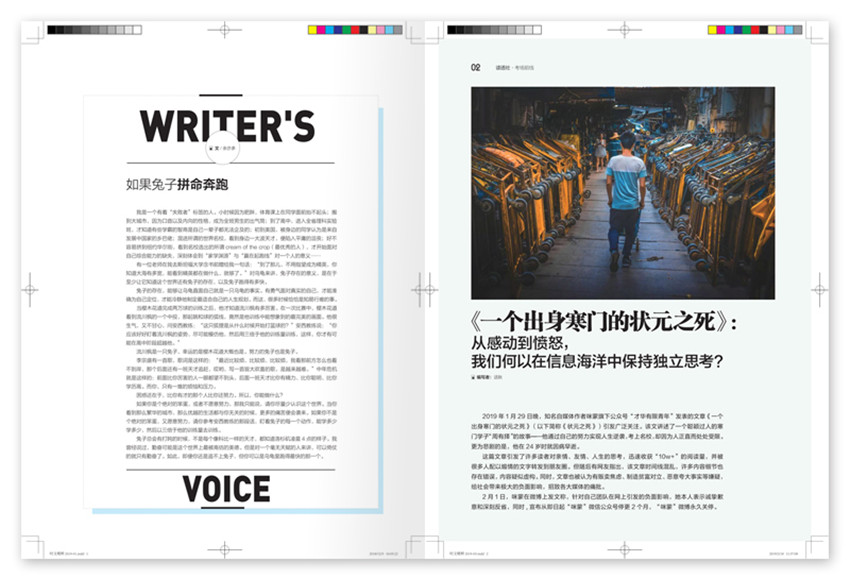Click the bottom registration crosshair on right page
This screenshot has height=578, width=850.
tap(625, 550)
